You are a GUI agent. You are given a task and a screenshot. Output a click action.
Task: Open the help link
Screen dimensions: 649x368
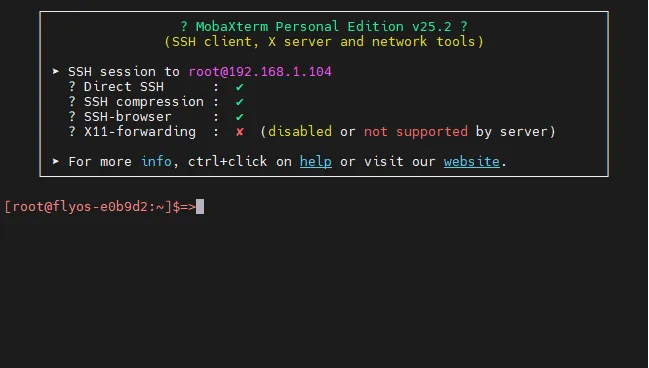[315, 161]
